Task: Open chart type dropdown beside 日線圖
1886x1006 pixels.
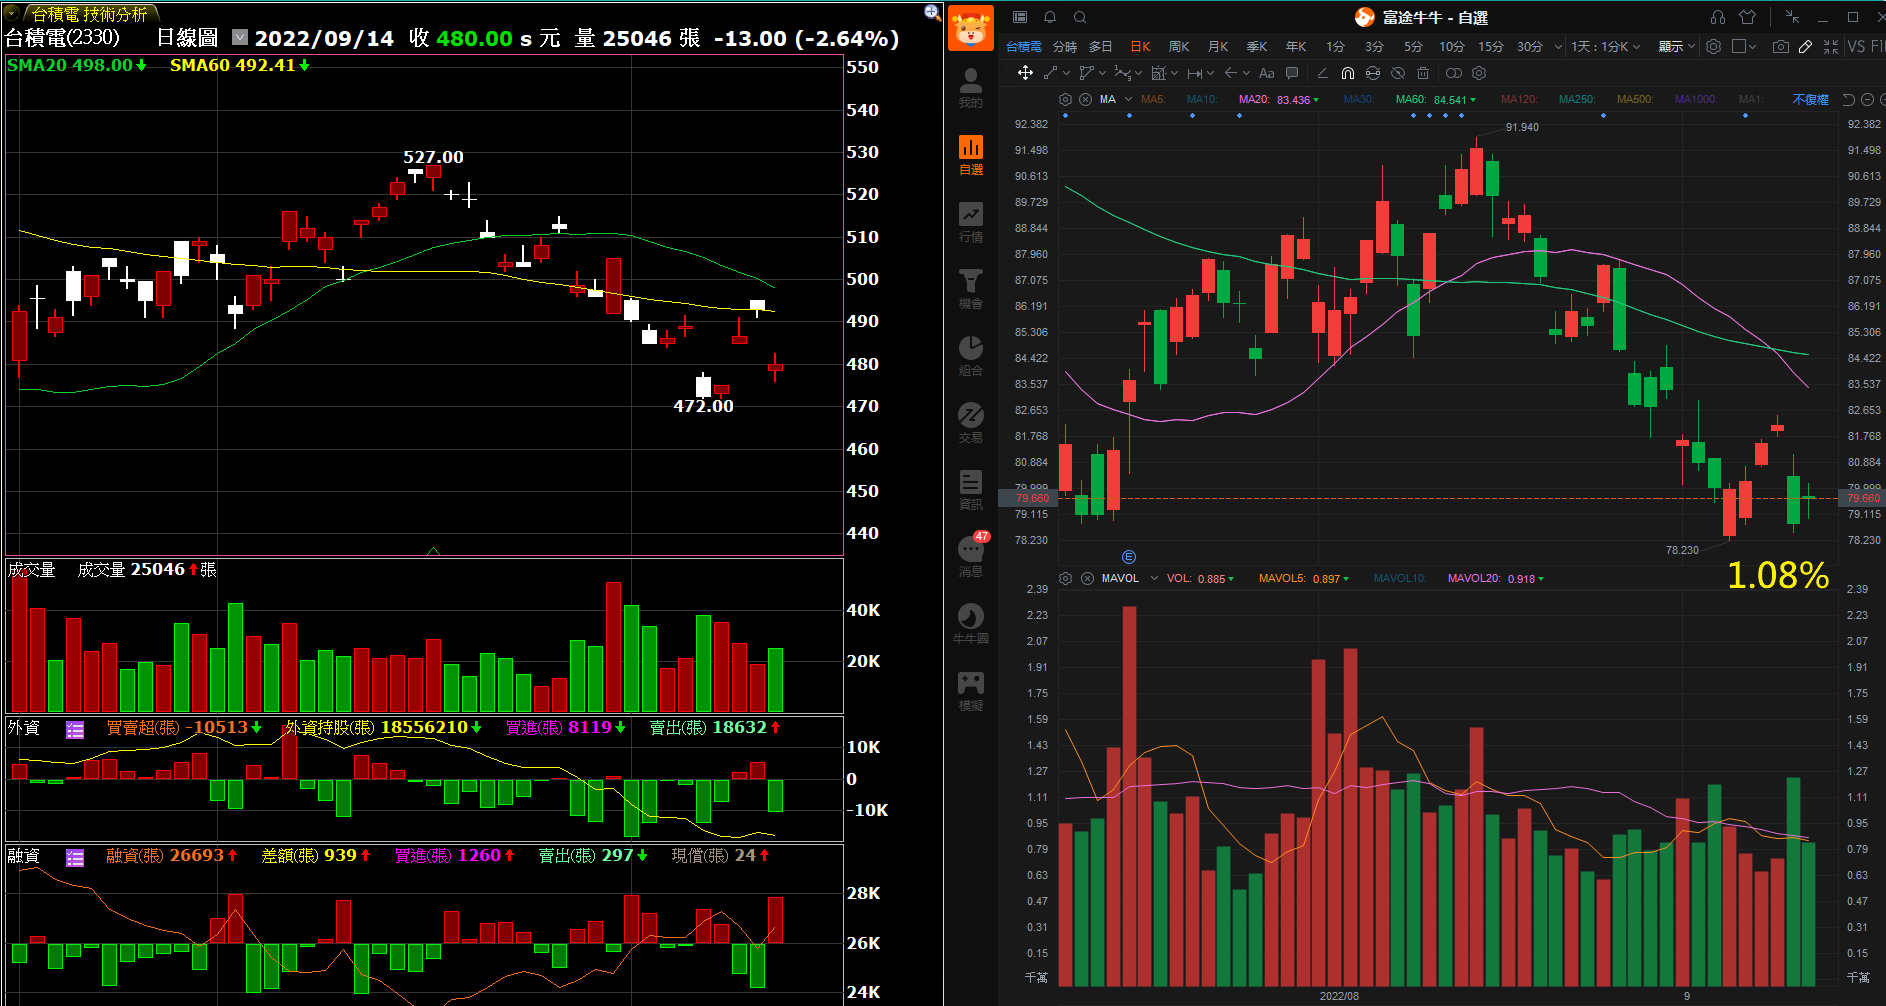Action: click(x=239, y=37)
